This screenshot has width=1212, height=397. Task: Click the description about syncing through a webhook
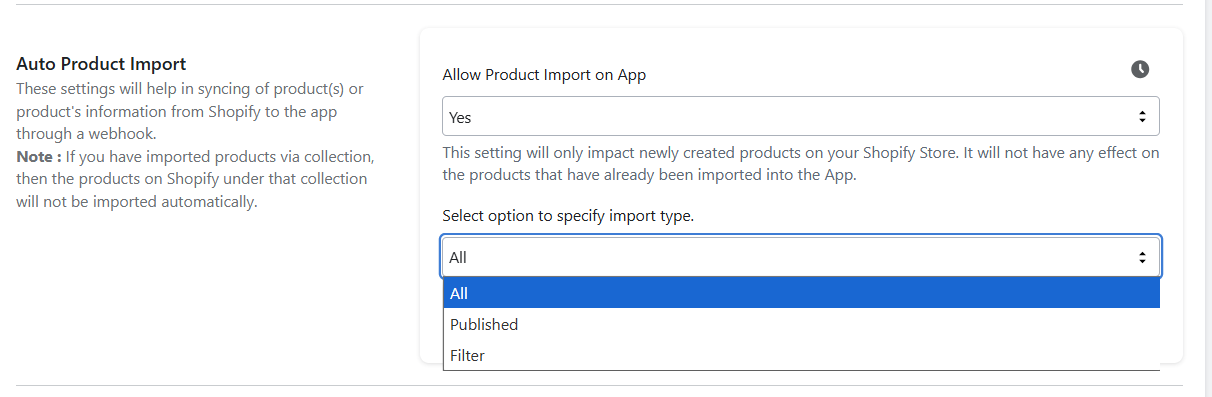[190, 111]
